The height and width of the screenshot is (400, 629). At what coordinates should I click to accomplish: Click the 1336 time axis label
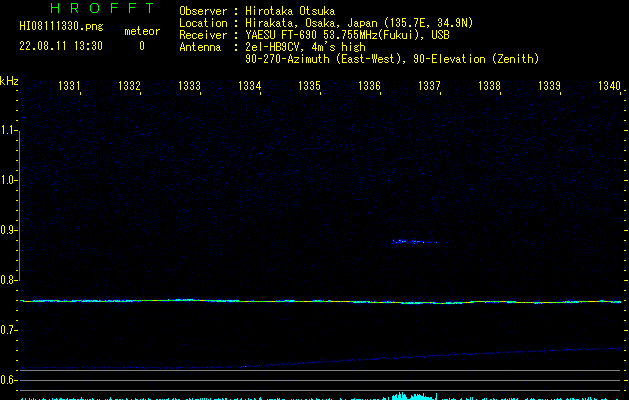(x=369, y=85)
